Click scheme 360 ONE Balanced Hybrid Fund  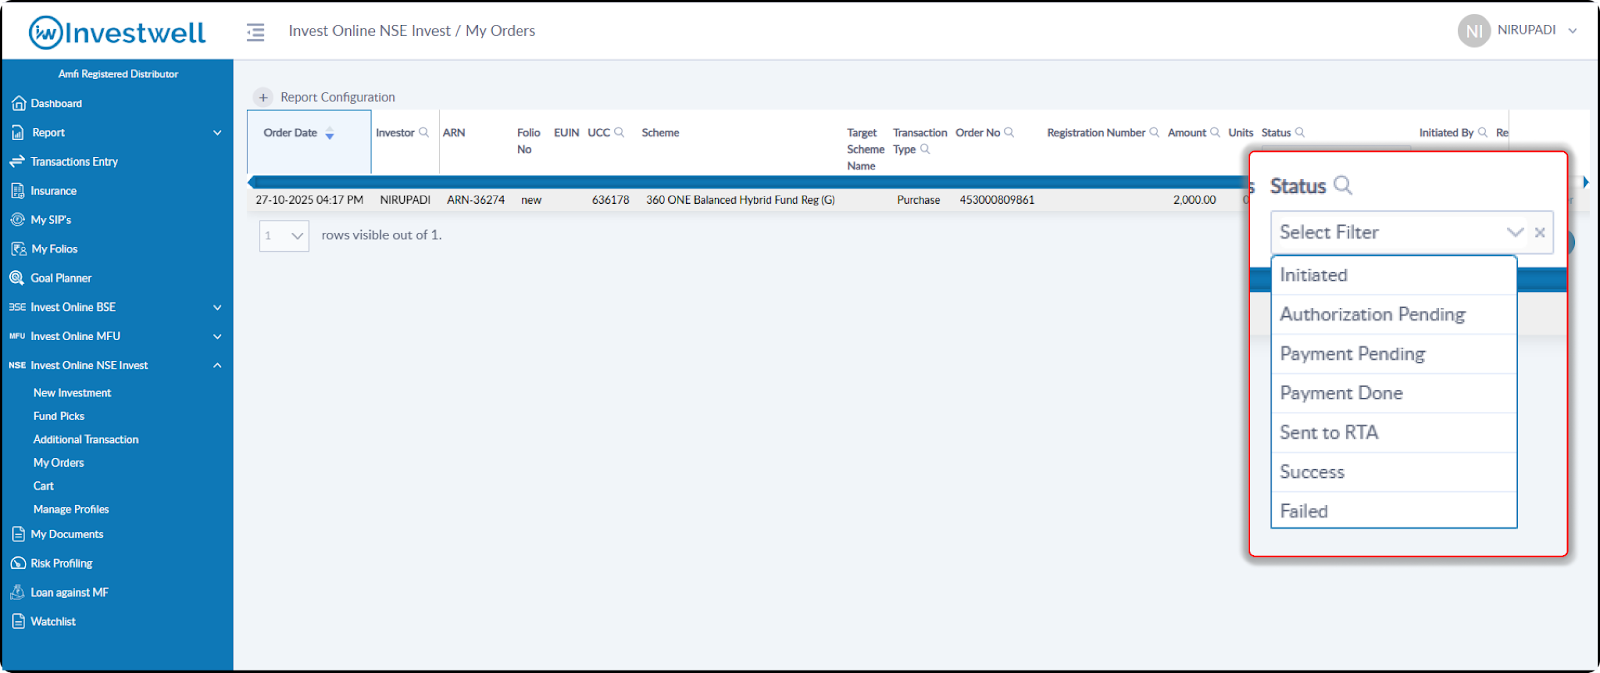[740, 200]
